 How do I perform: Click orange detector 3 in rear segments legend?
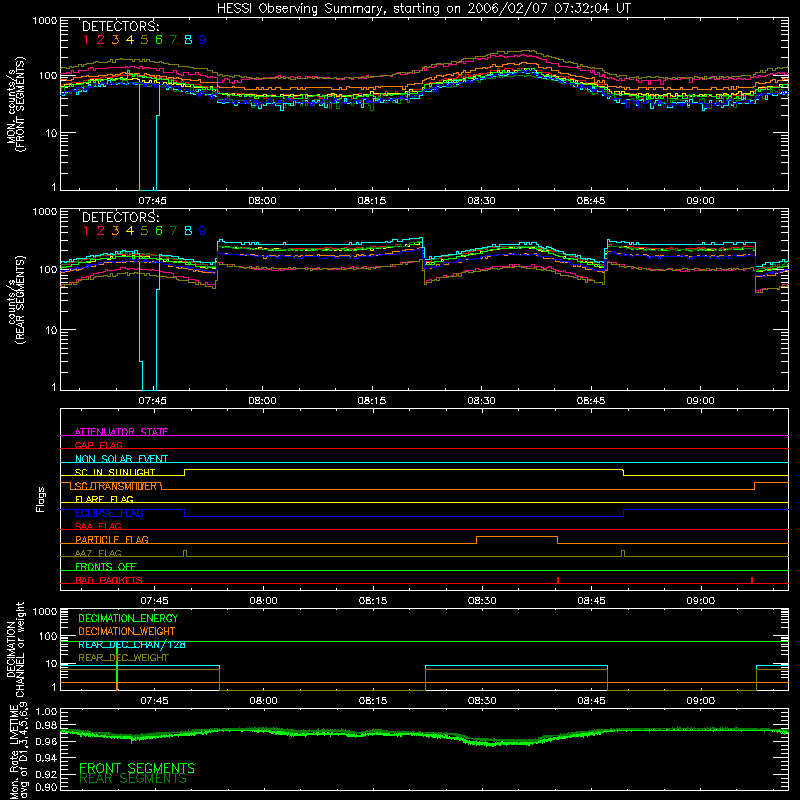[115, 231]
